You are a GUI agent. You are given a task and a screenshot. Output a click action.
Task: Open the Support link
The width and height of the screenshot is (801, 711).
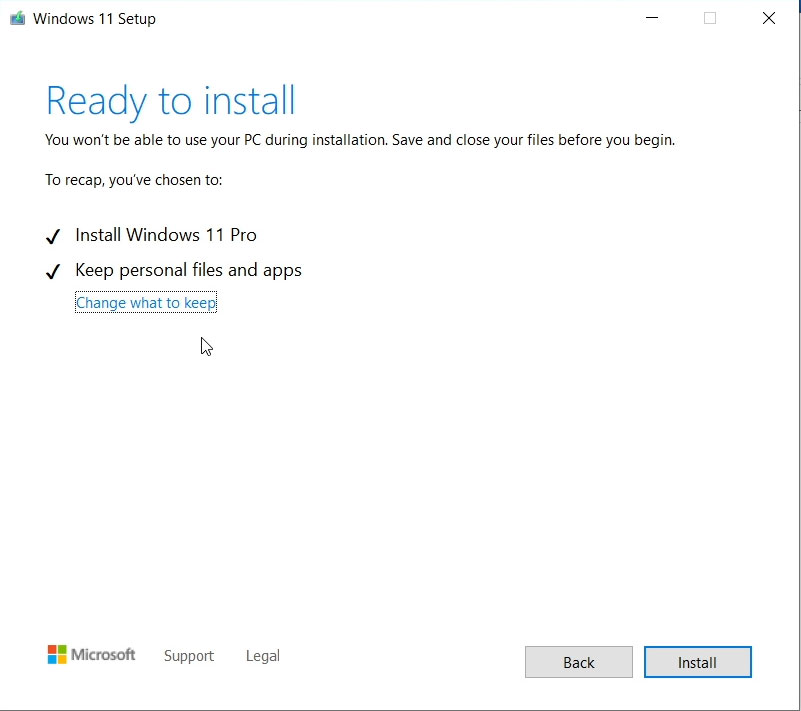pos(189,656)
